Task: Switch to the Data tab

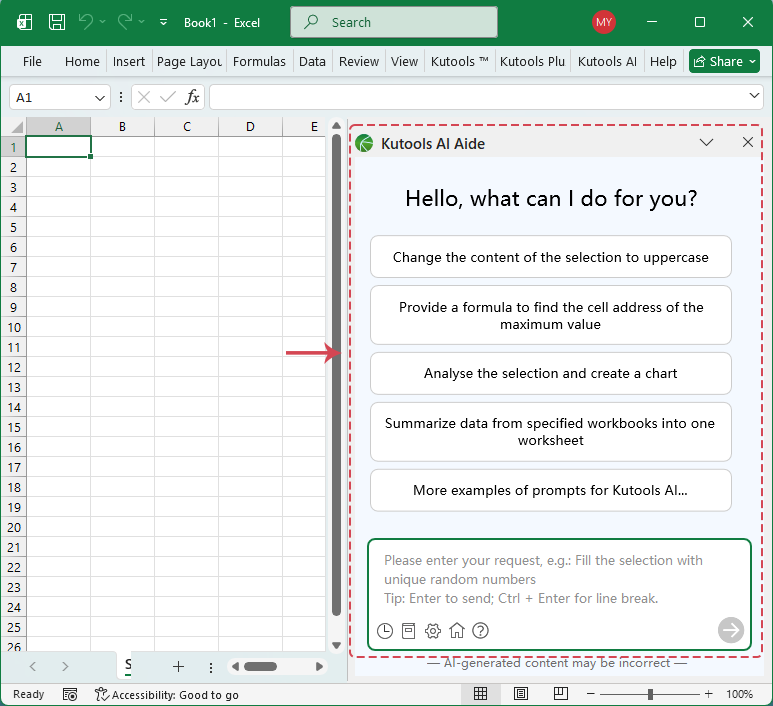Action: click(312, 62)
